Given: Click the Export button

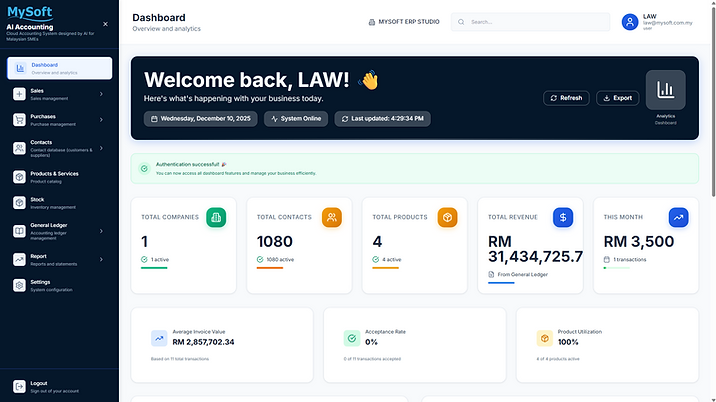Looking at the screenshot, I should (x=618, y=98).
